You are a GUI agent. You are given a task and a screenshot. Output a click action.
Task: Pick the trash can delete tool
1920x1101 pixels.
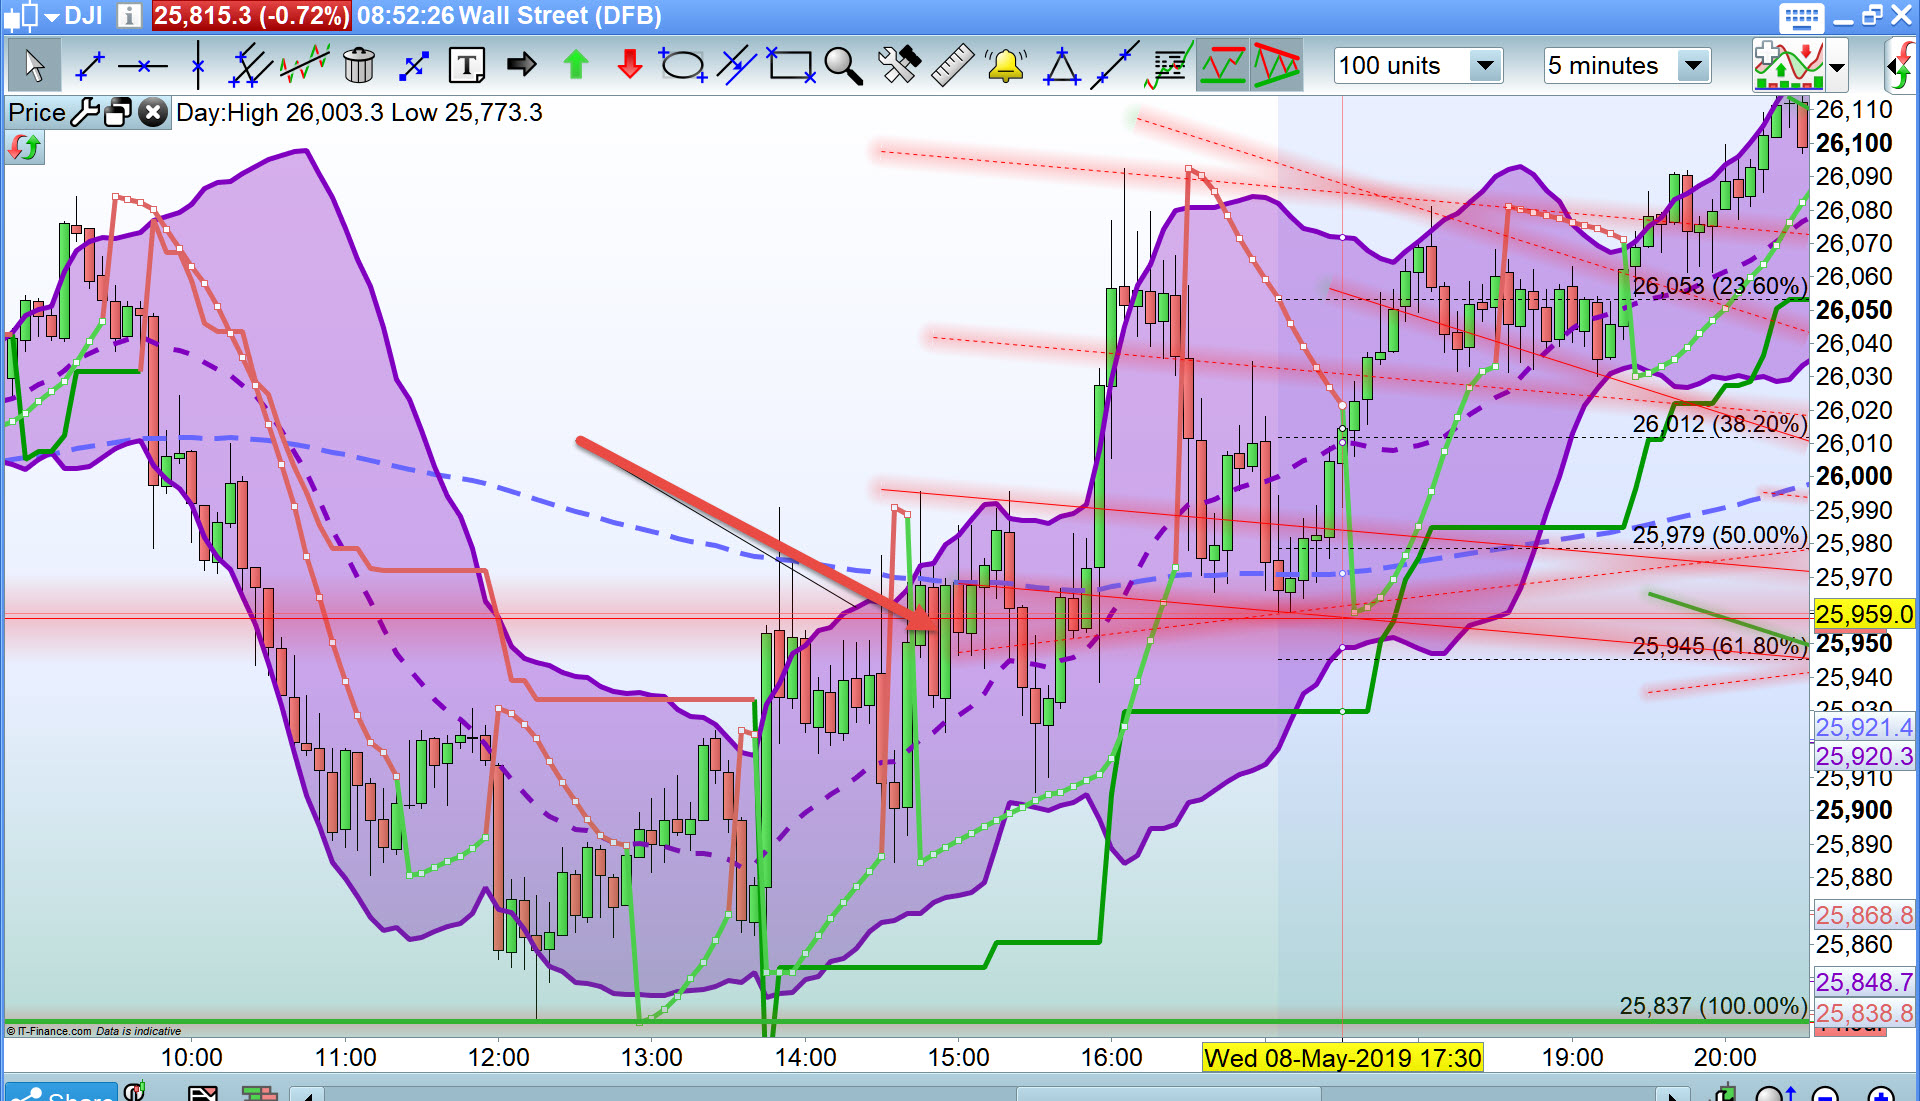tap(358, 67)
